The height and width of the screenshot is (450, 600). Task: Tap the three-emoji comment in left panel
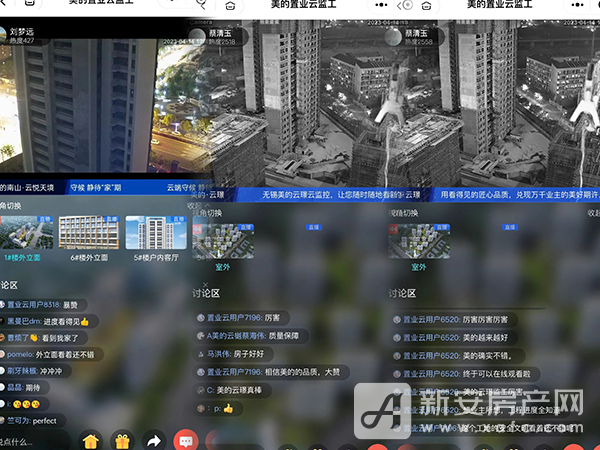24,404
